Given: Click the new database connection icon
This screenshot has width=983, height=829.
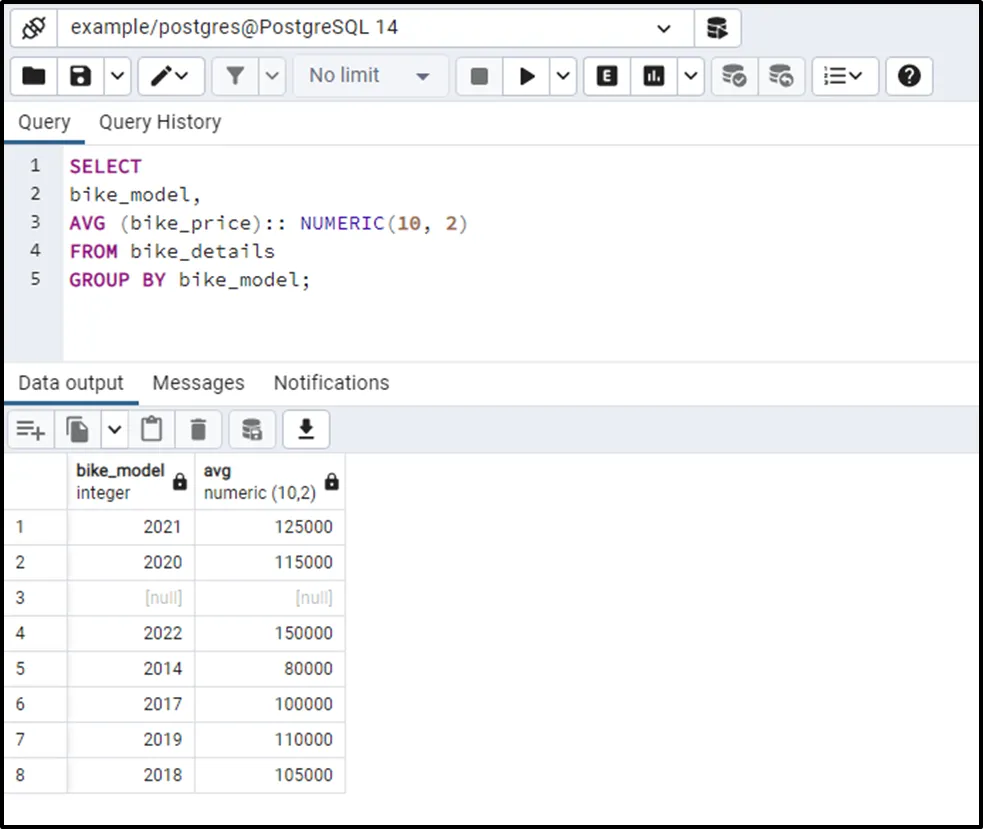Looking at the screenshot, I should click(717, 28).
